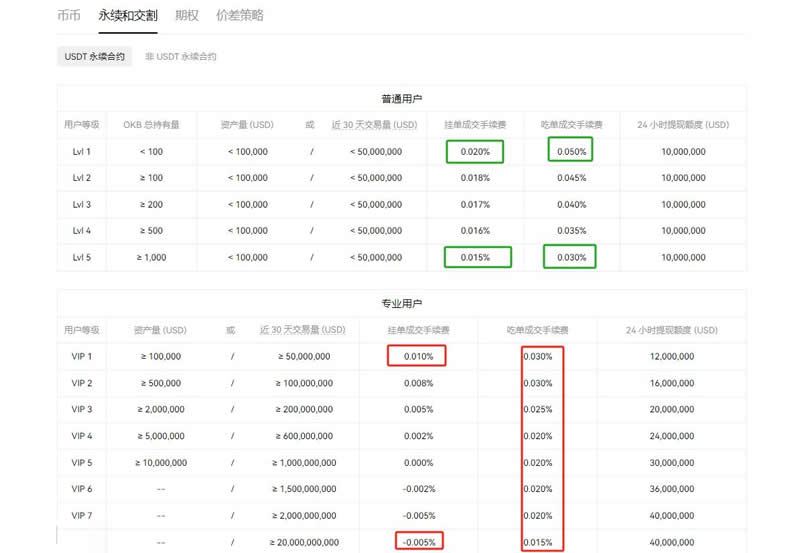Click the Lvl 1 taker fee 0.050% cell
The height and width of the screenshot is (553, 800).
coord(571,152)
